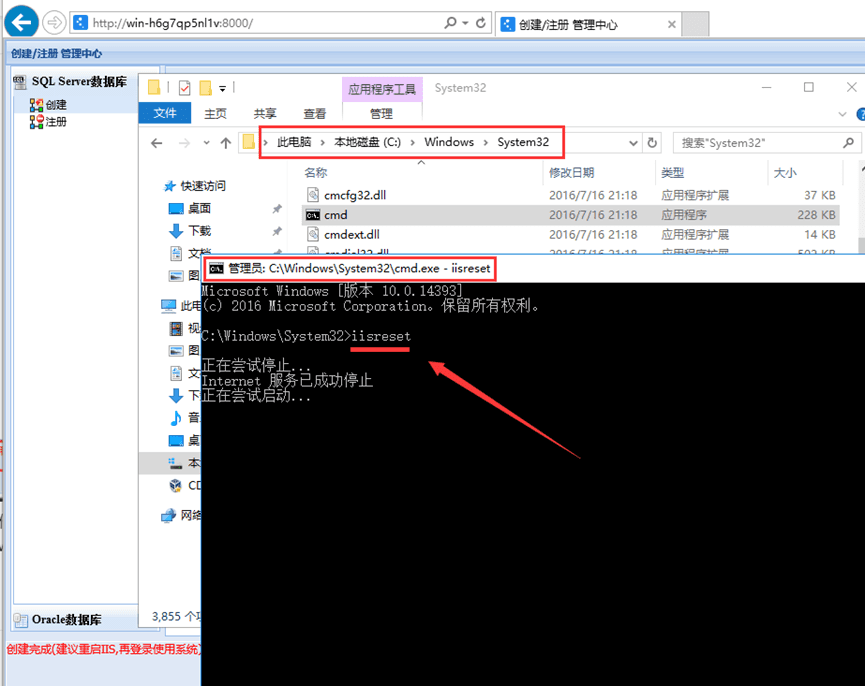This screenshot has height=686, width=865.
Task: Click Explorer help question mark icon
Action: point(860,114)
